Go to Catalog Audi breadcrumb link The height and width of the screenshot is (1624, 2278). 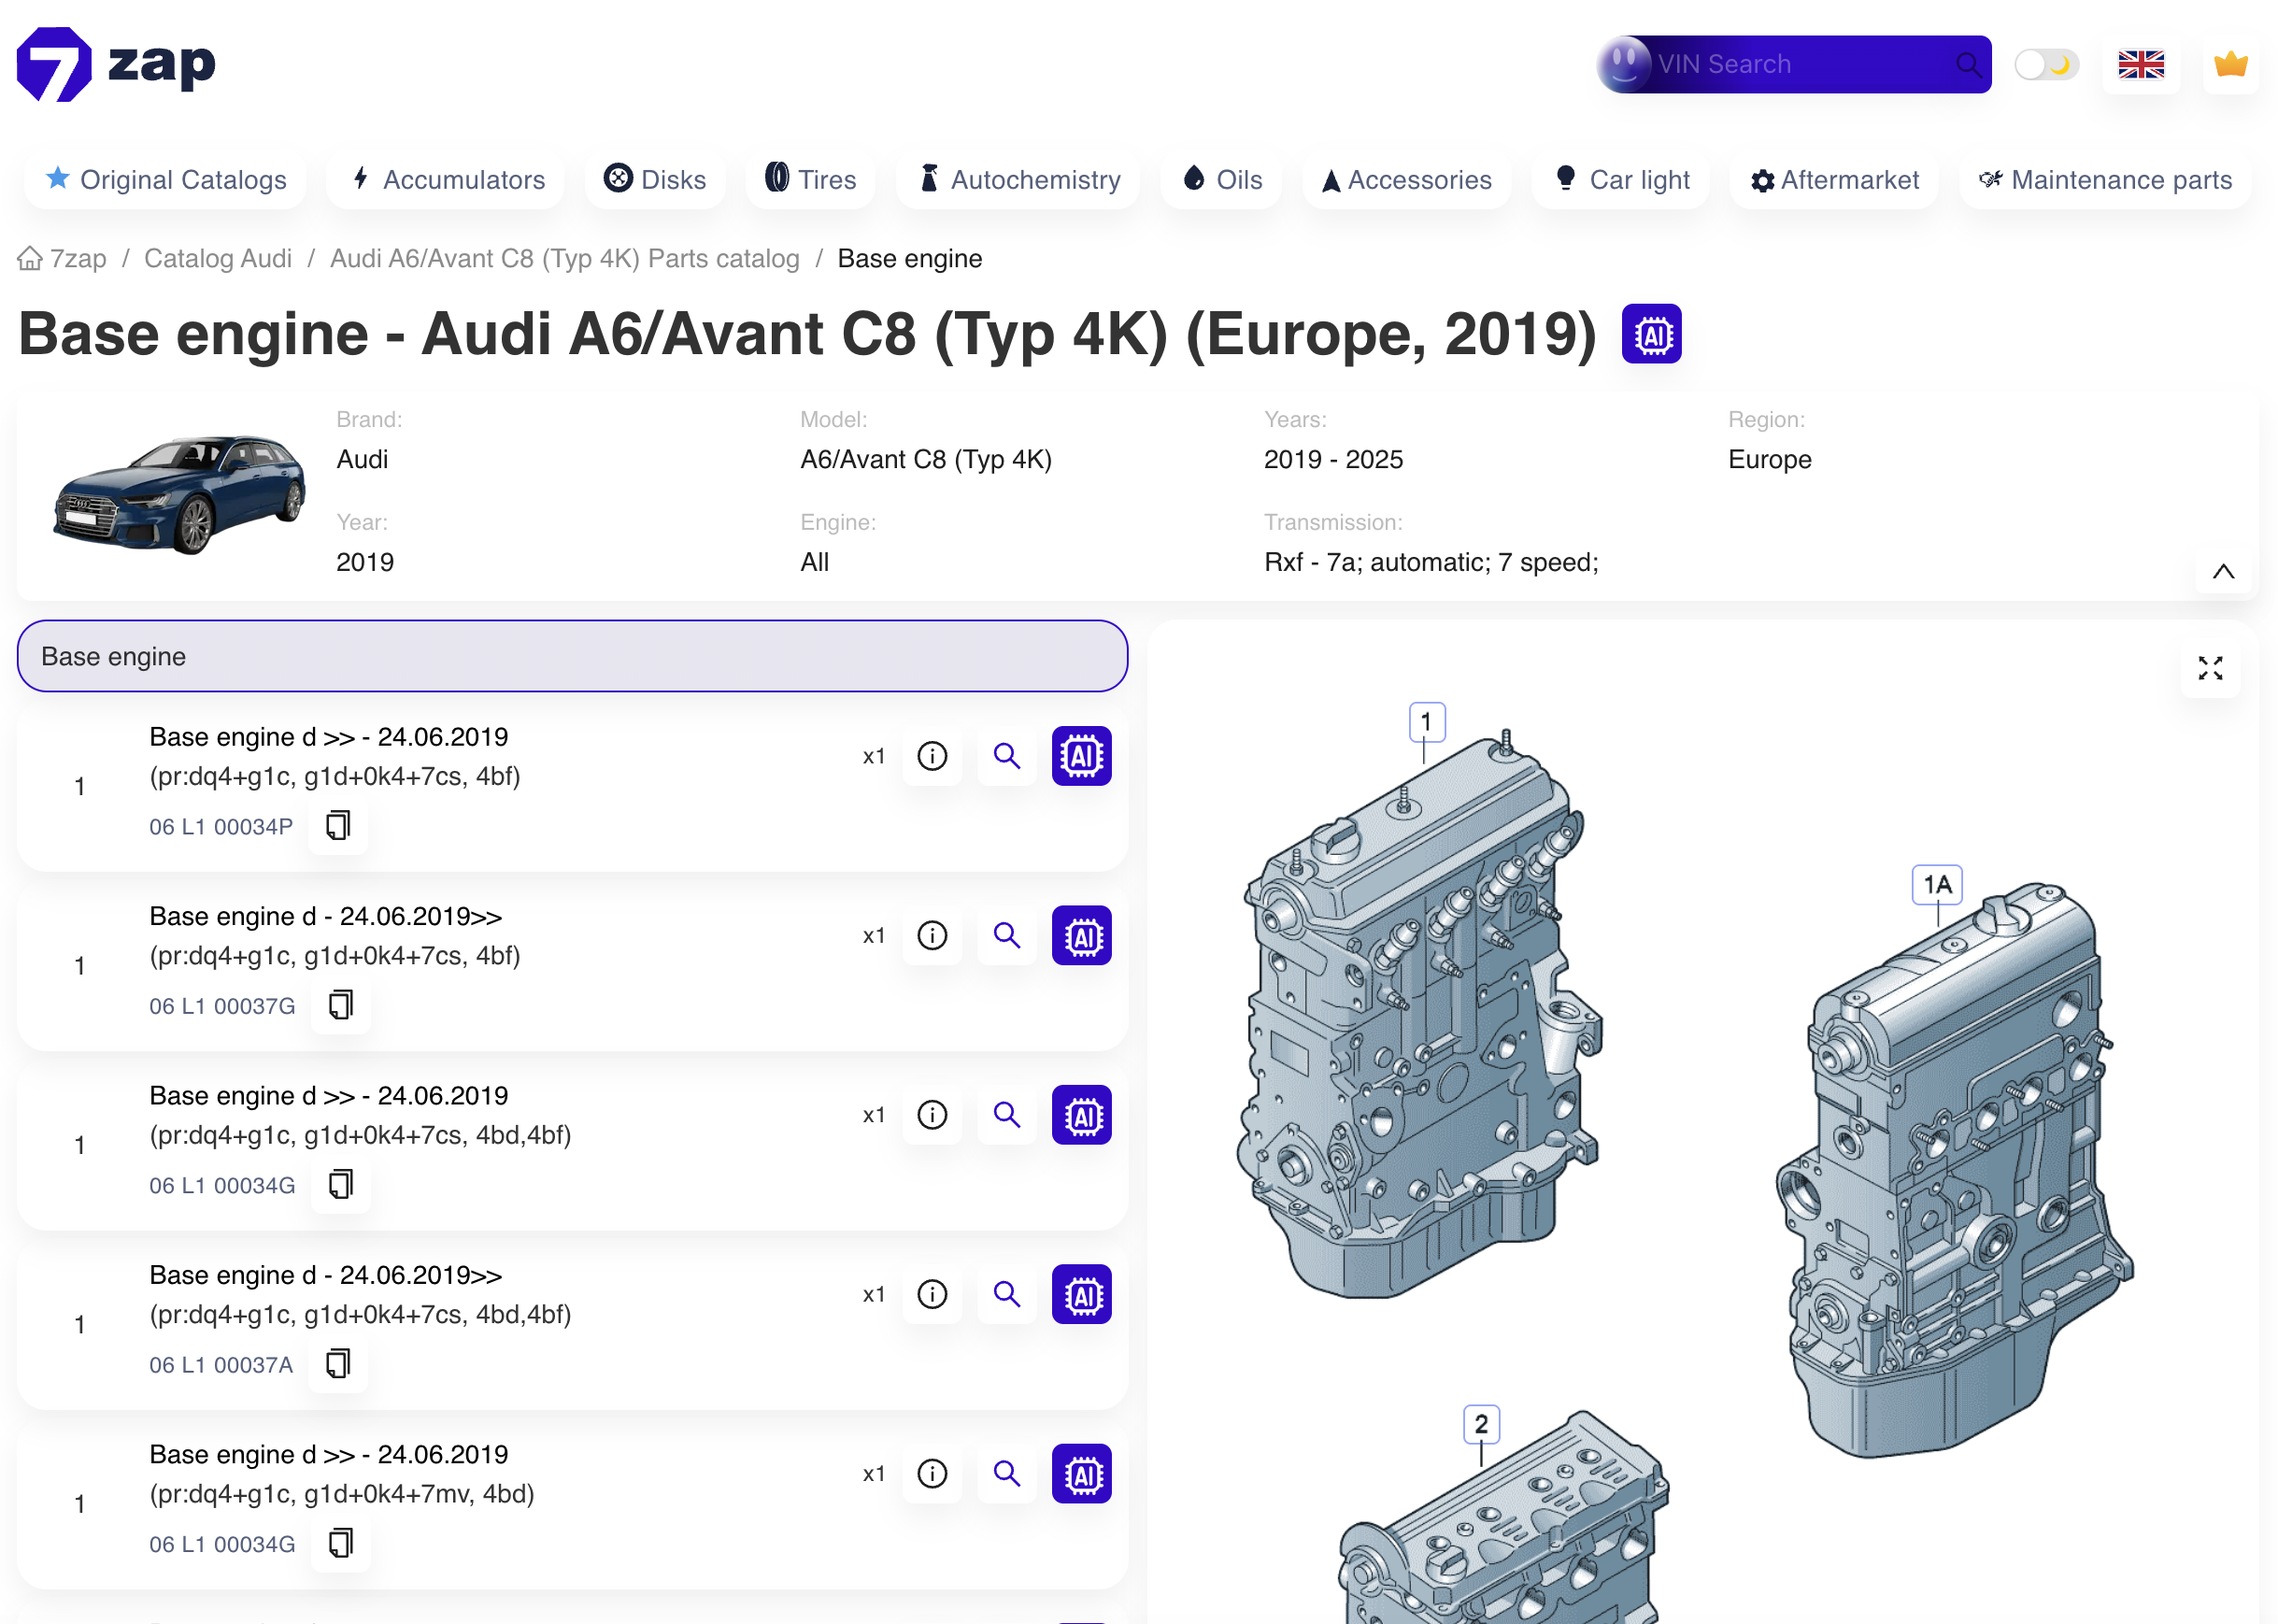point(217,259)
